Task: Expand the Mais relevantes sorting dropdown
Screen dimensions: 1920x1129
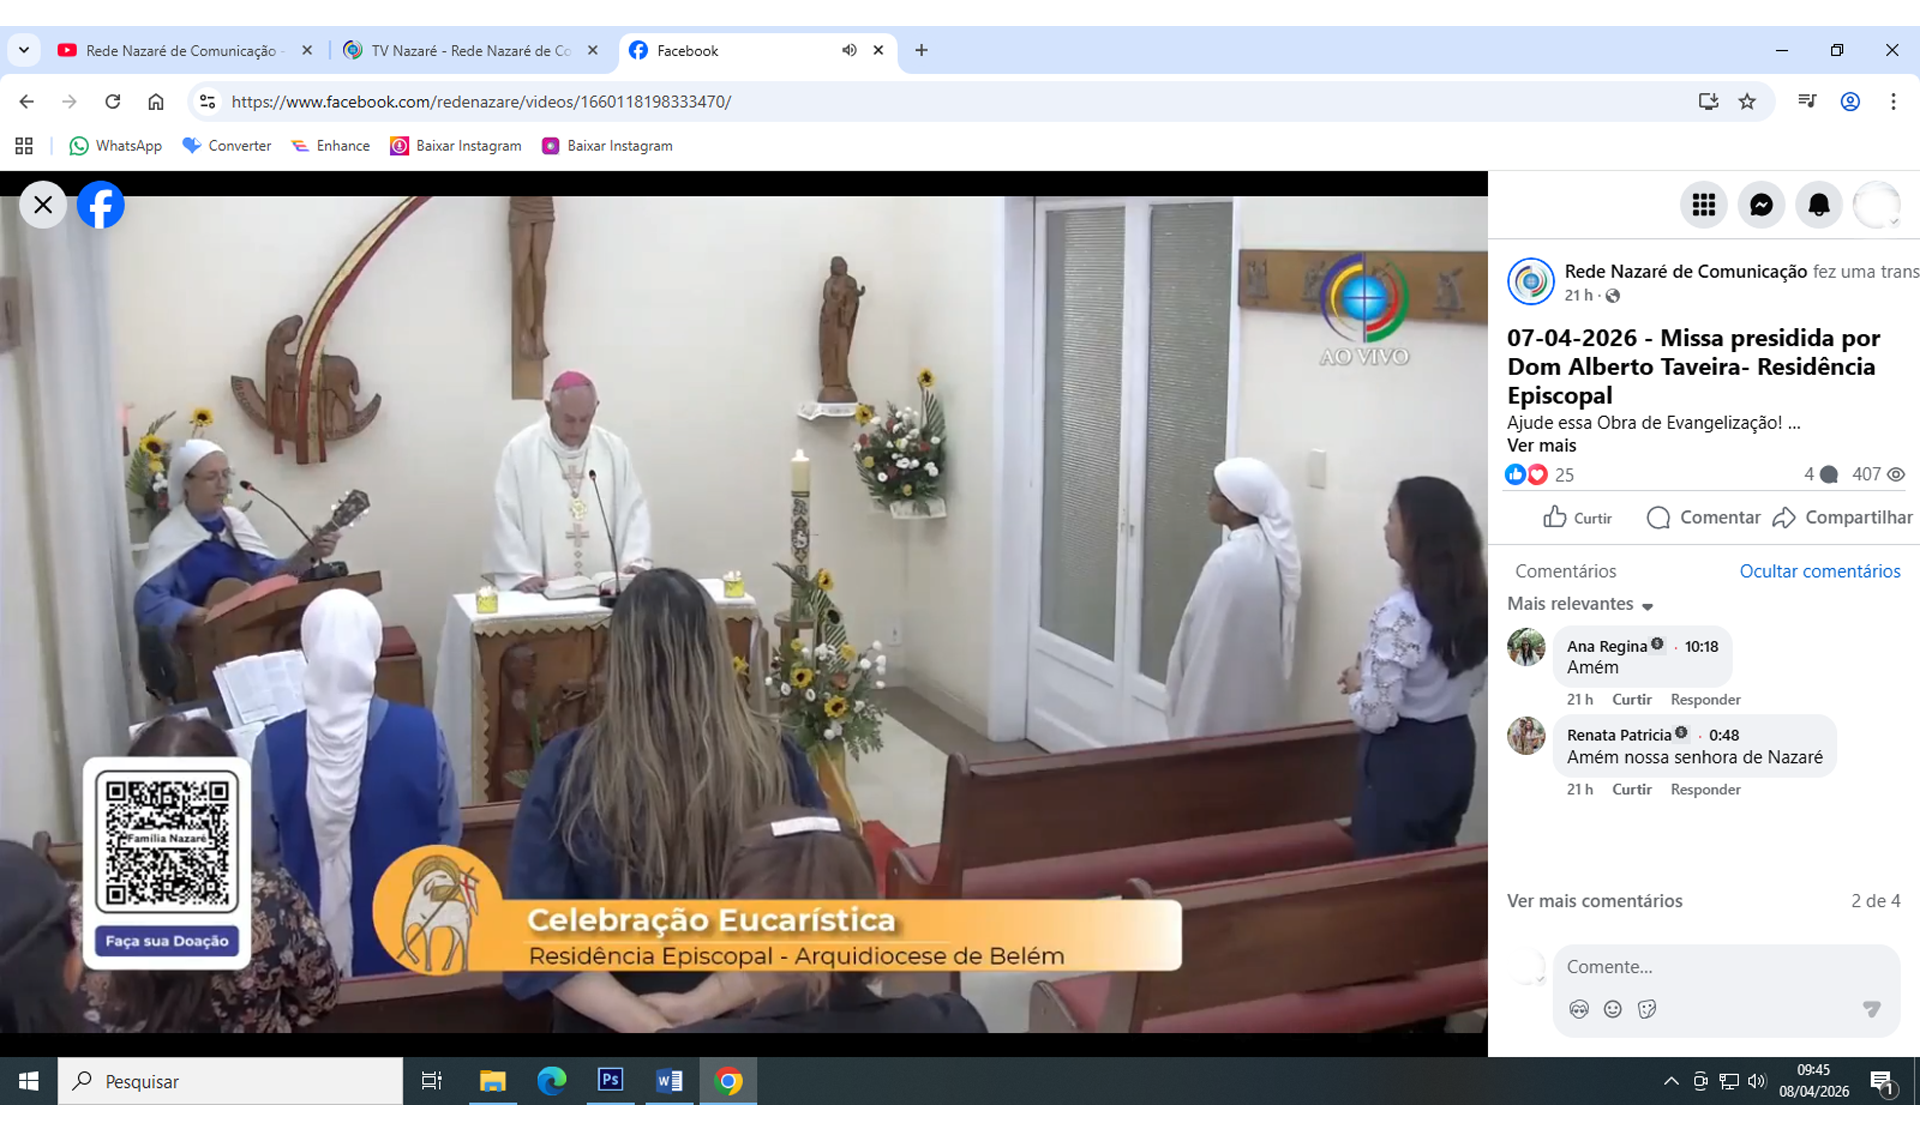Action: point(1580,604)
